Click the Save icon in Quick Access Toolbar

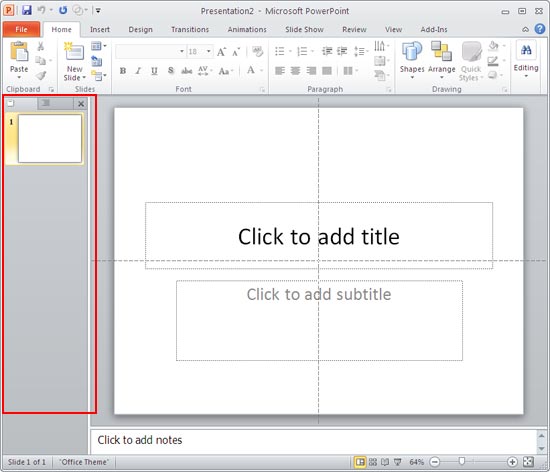pos(27,10)
